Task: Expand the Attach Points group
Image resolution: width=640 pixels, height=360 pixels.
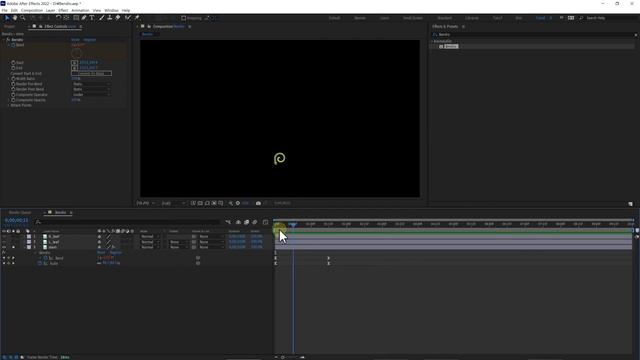Action: 8,105
